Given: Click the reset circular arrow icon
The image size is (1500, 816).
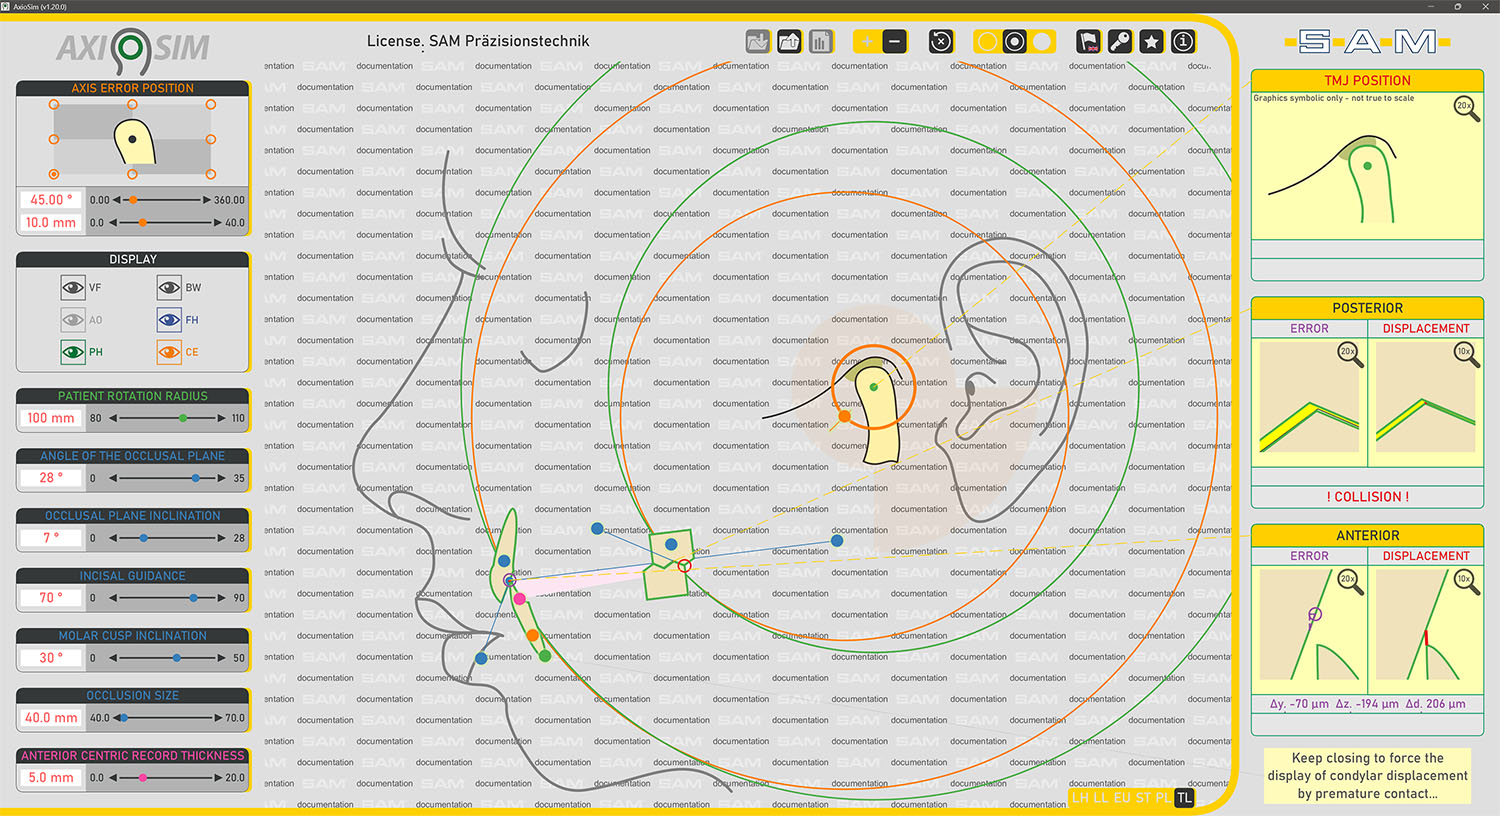Looking at the screenshot, I should point(940,42).
